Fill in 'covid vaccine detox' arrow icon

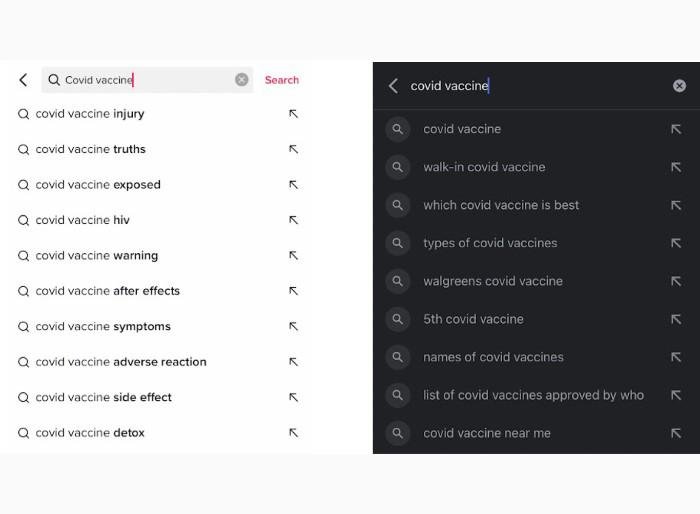pos(293,433)
